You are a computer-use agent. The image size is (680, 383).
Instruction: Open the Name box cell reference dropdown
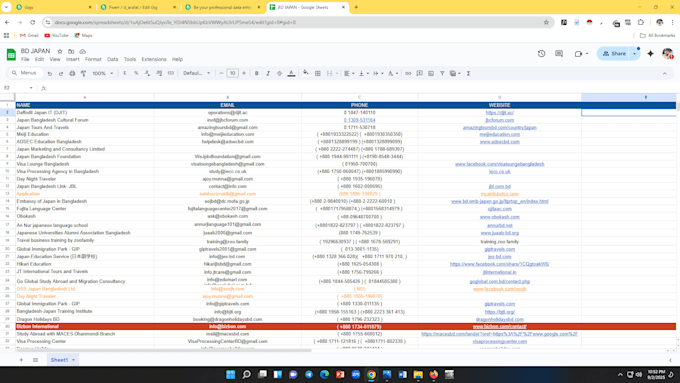(x=31, y=88)
